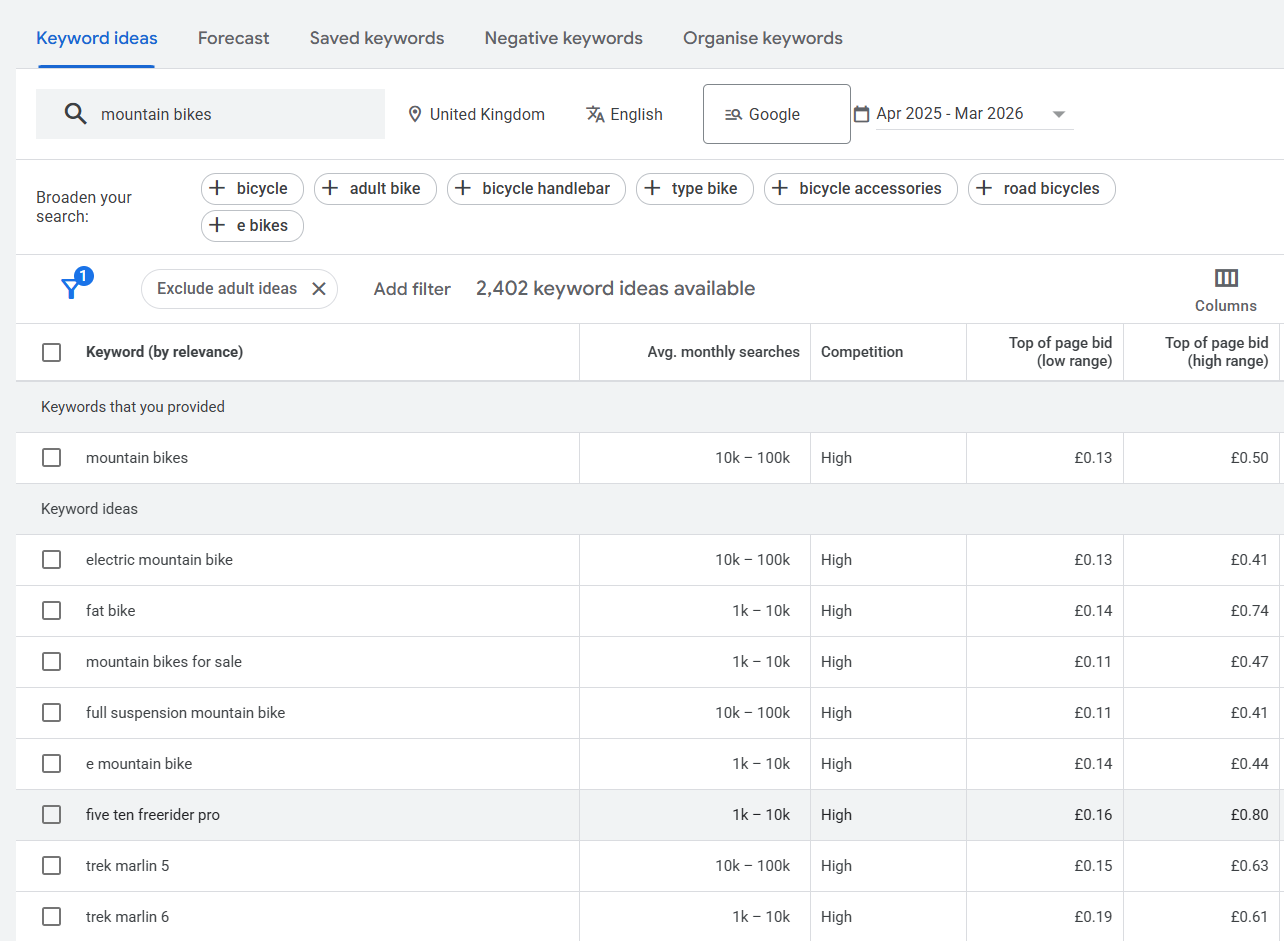Click the mountain bikes search field
This screenshot has width=1284, height=941.
(x=210, y=114)
